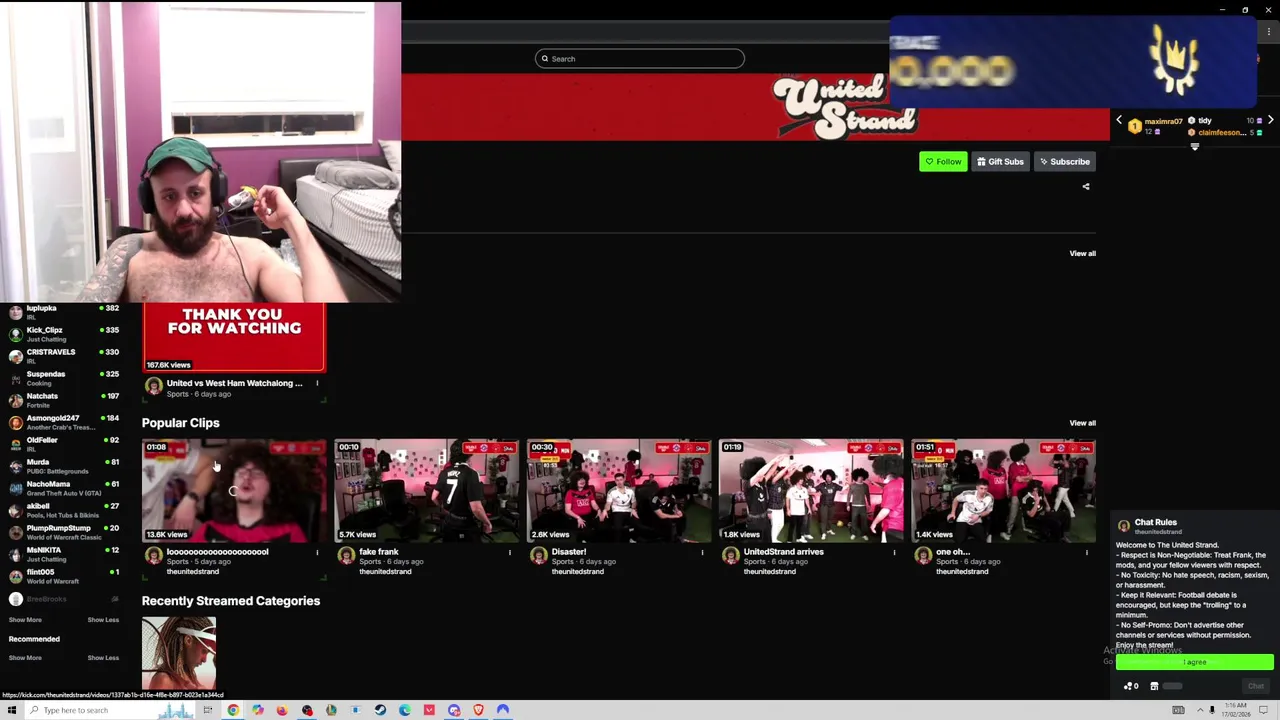Screen dimensions: 1280x720
Task: Click the channel avatar beside 'fake frank' clip
Action: click(x=346, y=556)
